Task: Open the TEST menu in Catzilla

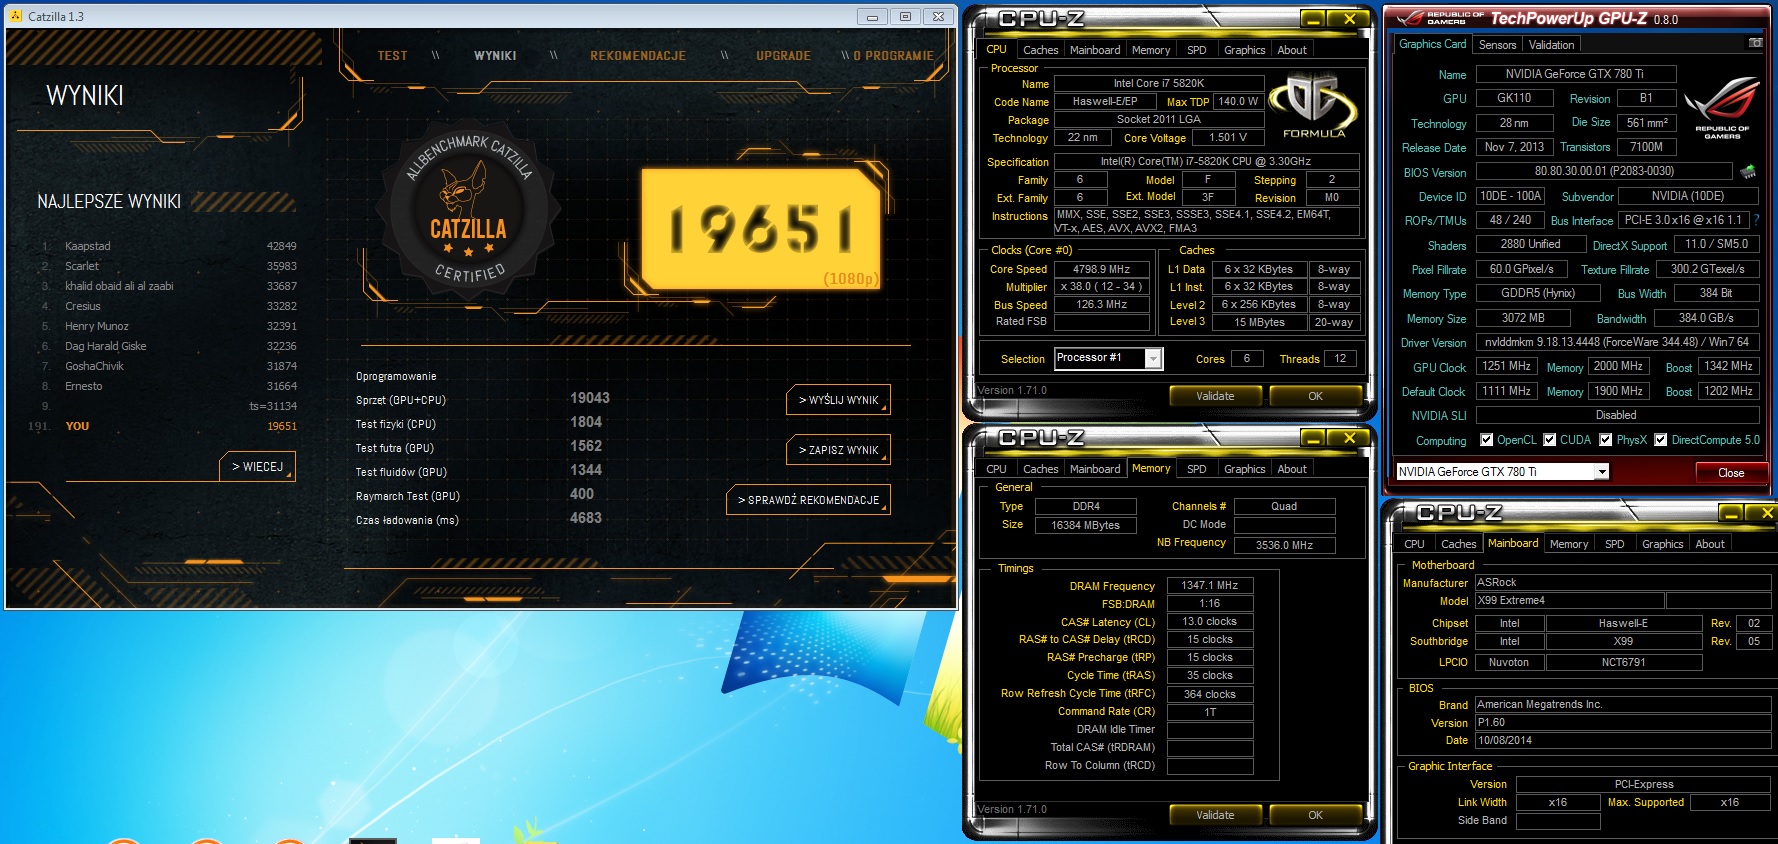Action: (392, 56)
